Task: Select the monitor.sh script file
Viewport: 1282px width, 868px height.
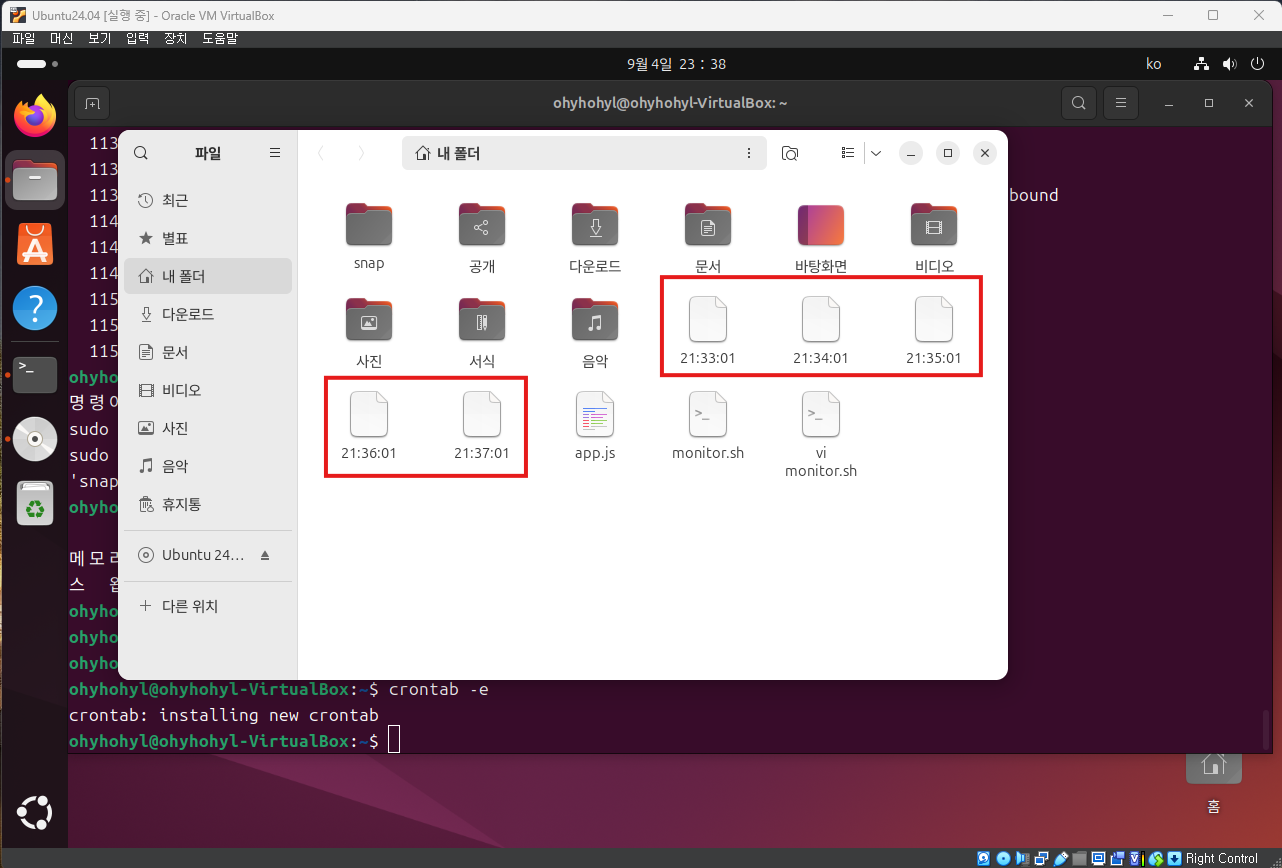Action: click(x=708, y=427)
